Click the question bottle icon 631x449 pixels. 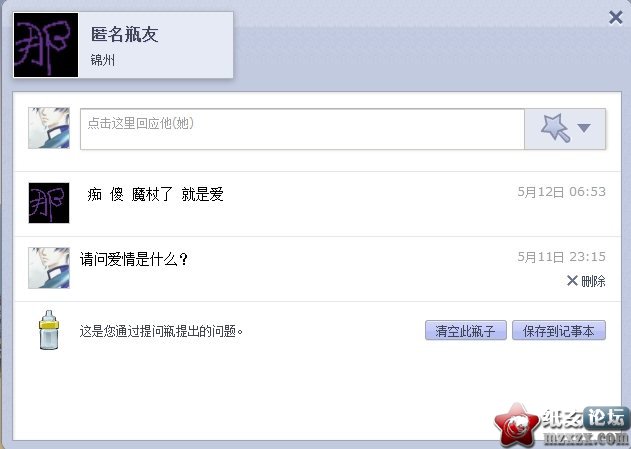pos(49,330)
